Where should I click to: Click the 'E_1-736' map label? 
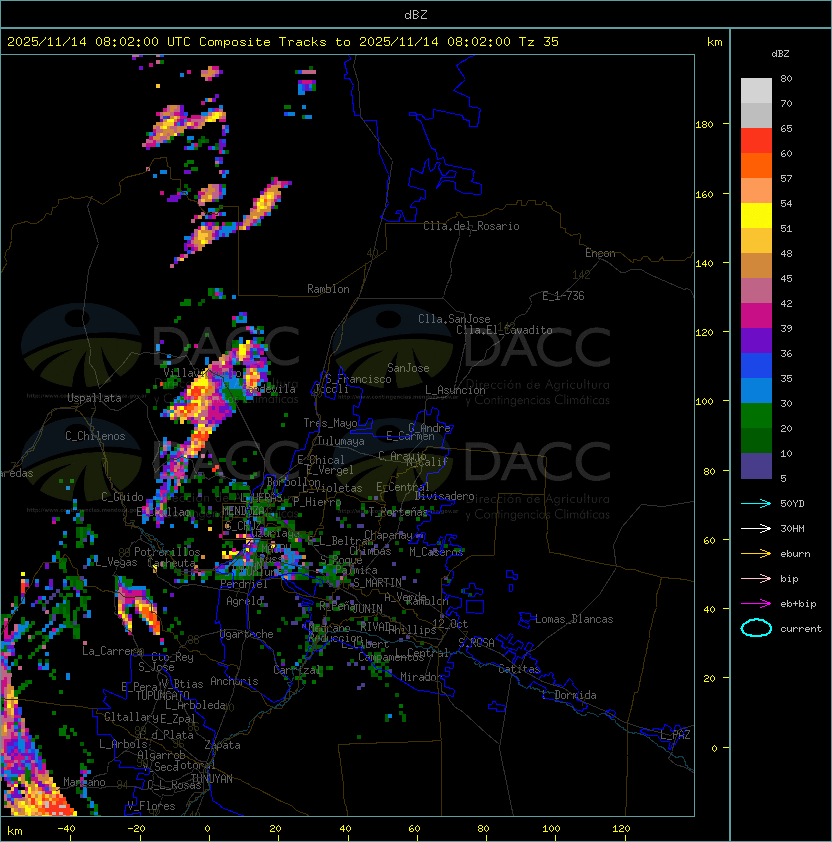(x=563, y=296)
